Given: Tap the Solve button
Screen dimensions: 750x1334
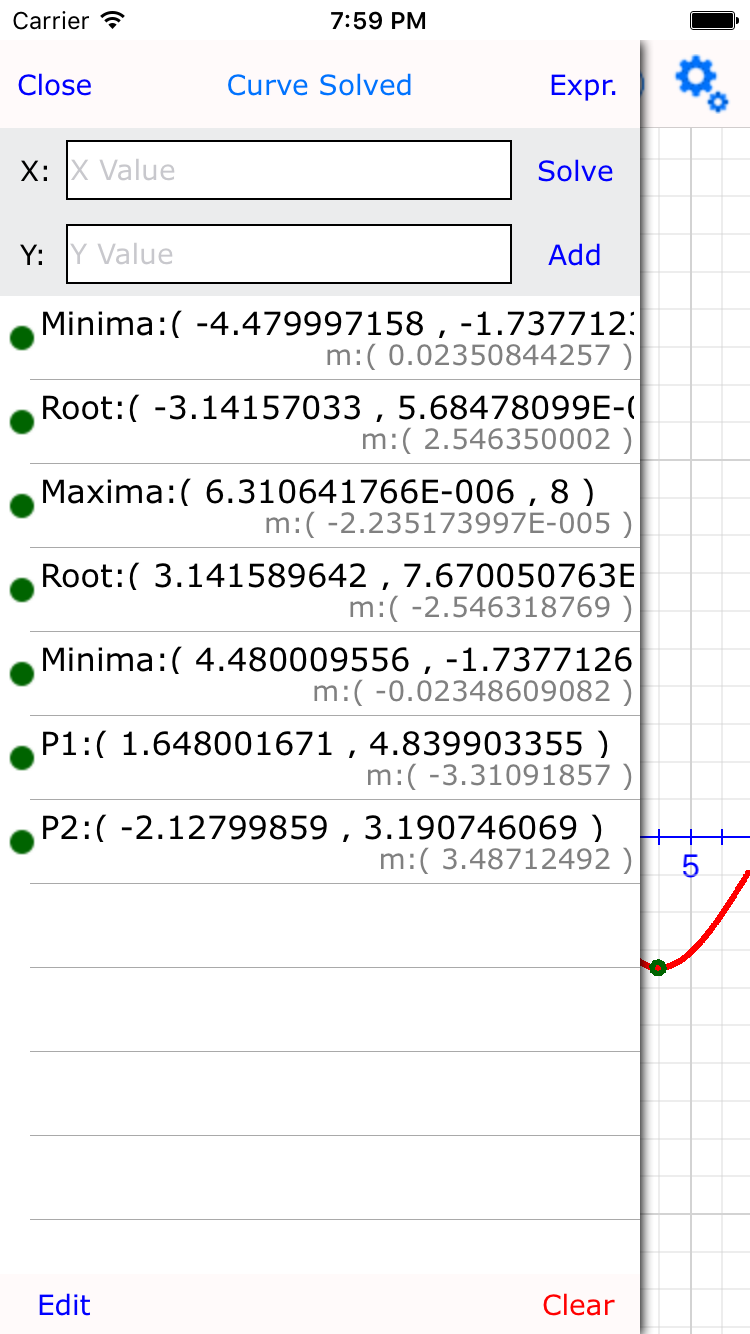Looking at the screenshot, I should [575, 171].
